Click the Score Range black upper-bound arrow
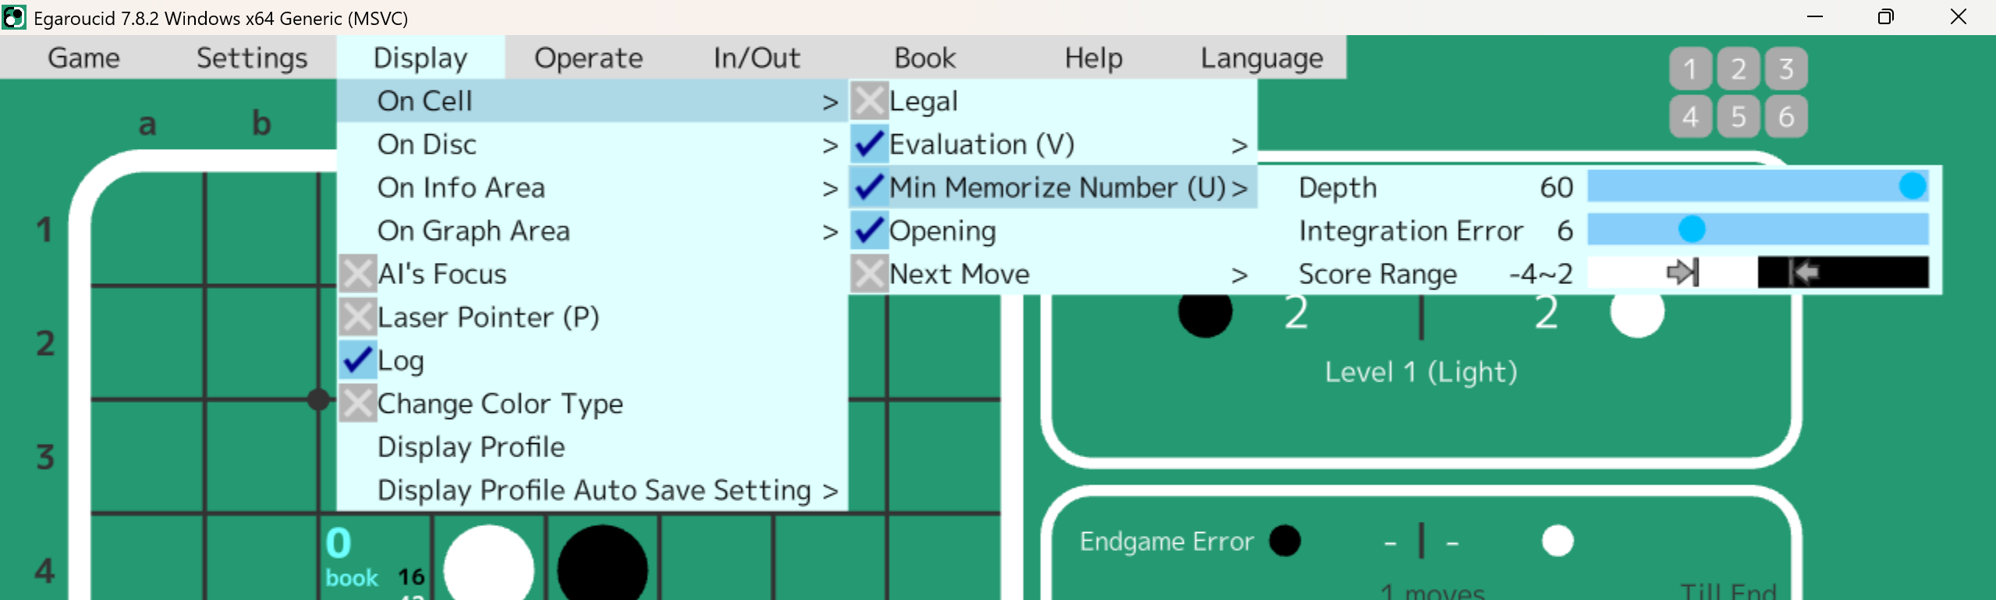 pos(1804,272)
